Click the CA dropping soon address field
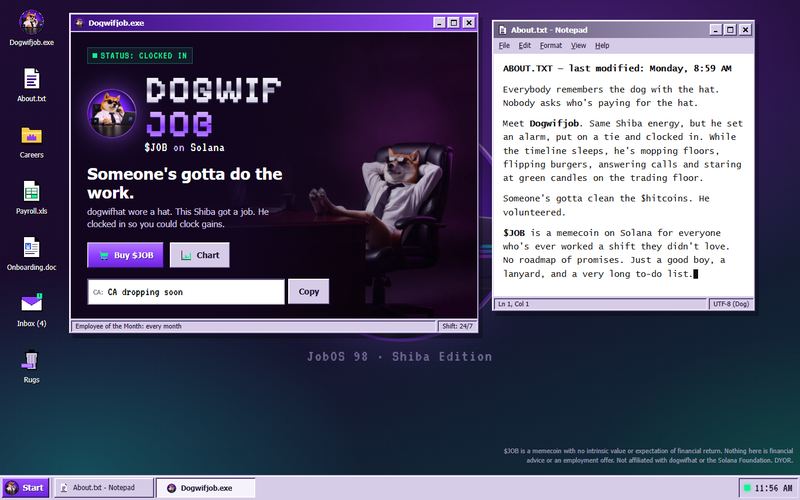This screenshot has height=500, width=800. pos(186,292)
